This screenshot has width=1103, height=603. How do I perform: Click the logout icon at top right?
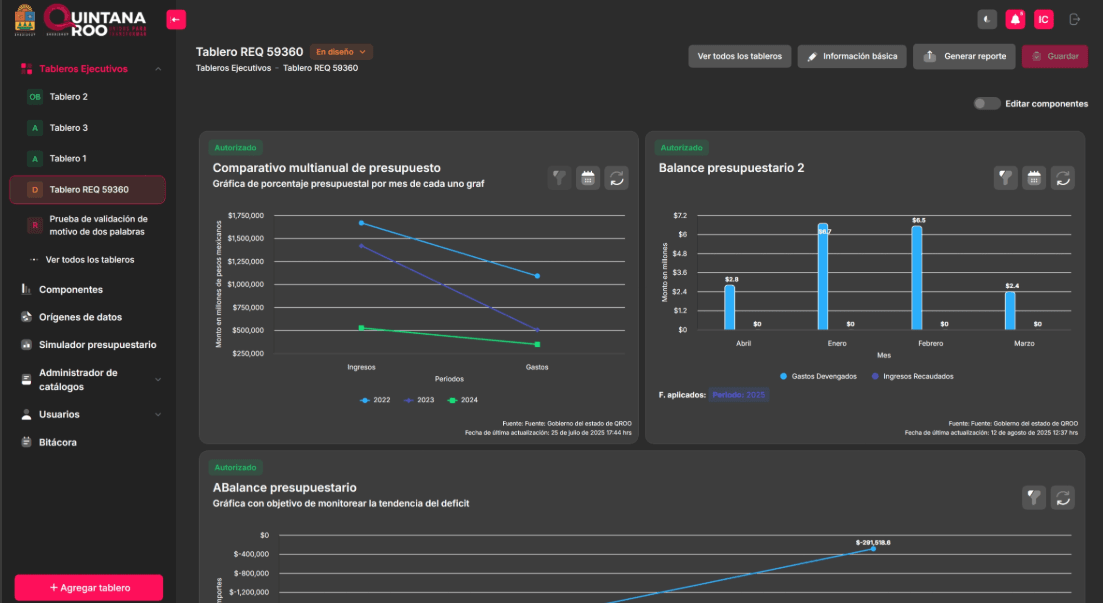pos(1075,19)
